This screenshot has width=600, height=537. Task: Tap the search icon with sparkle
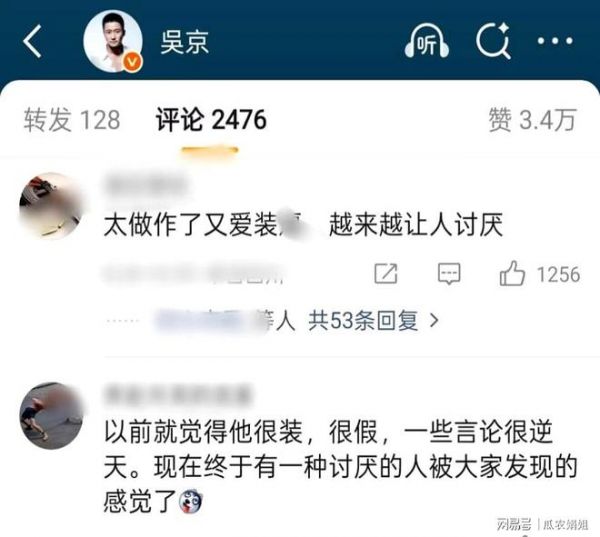click(x=493, y=41)
